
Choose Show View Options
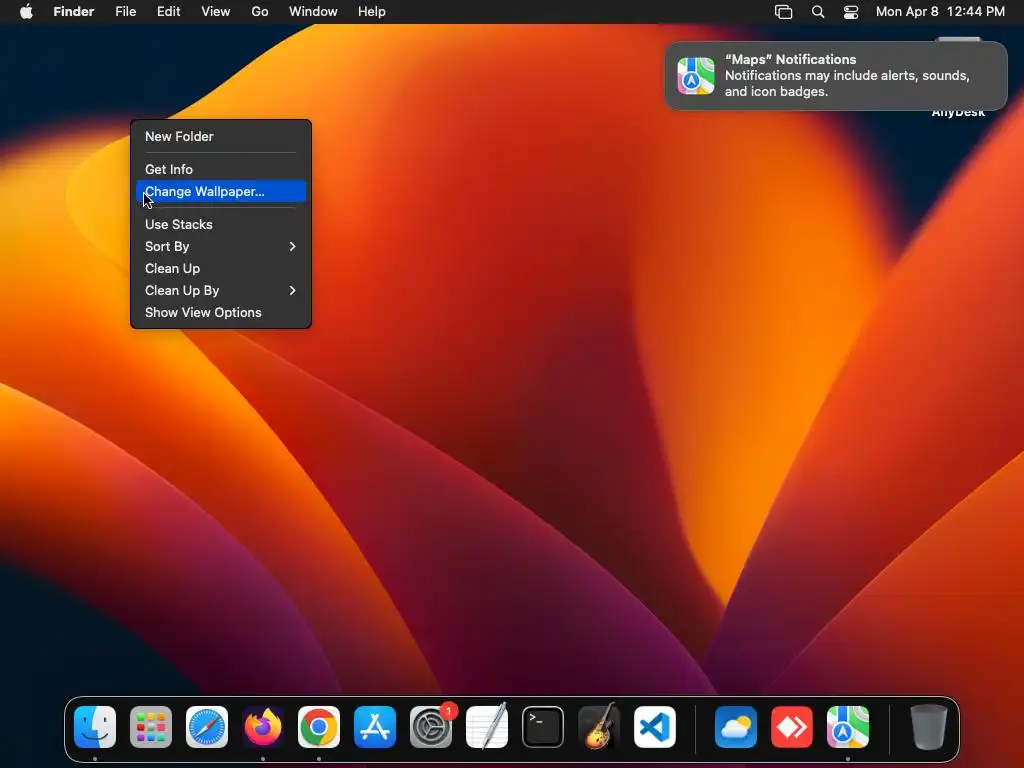[x=221, y=313]
